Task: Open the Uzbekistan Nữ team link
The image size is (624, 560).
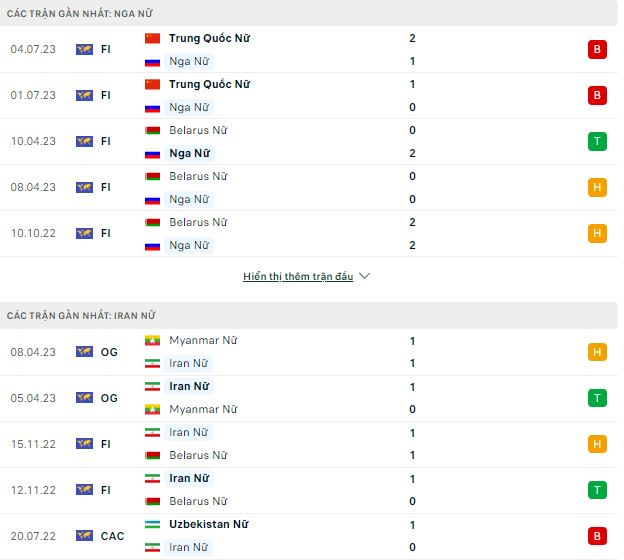Action: pos(208,524)
